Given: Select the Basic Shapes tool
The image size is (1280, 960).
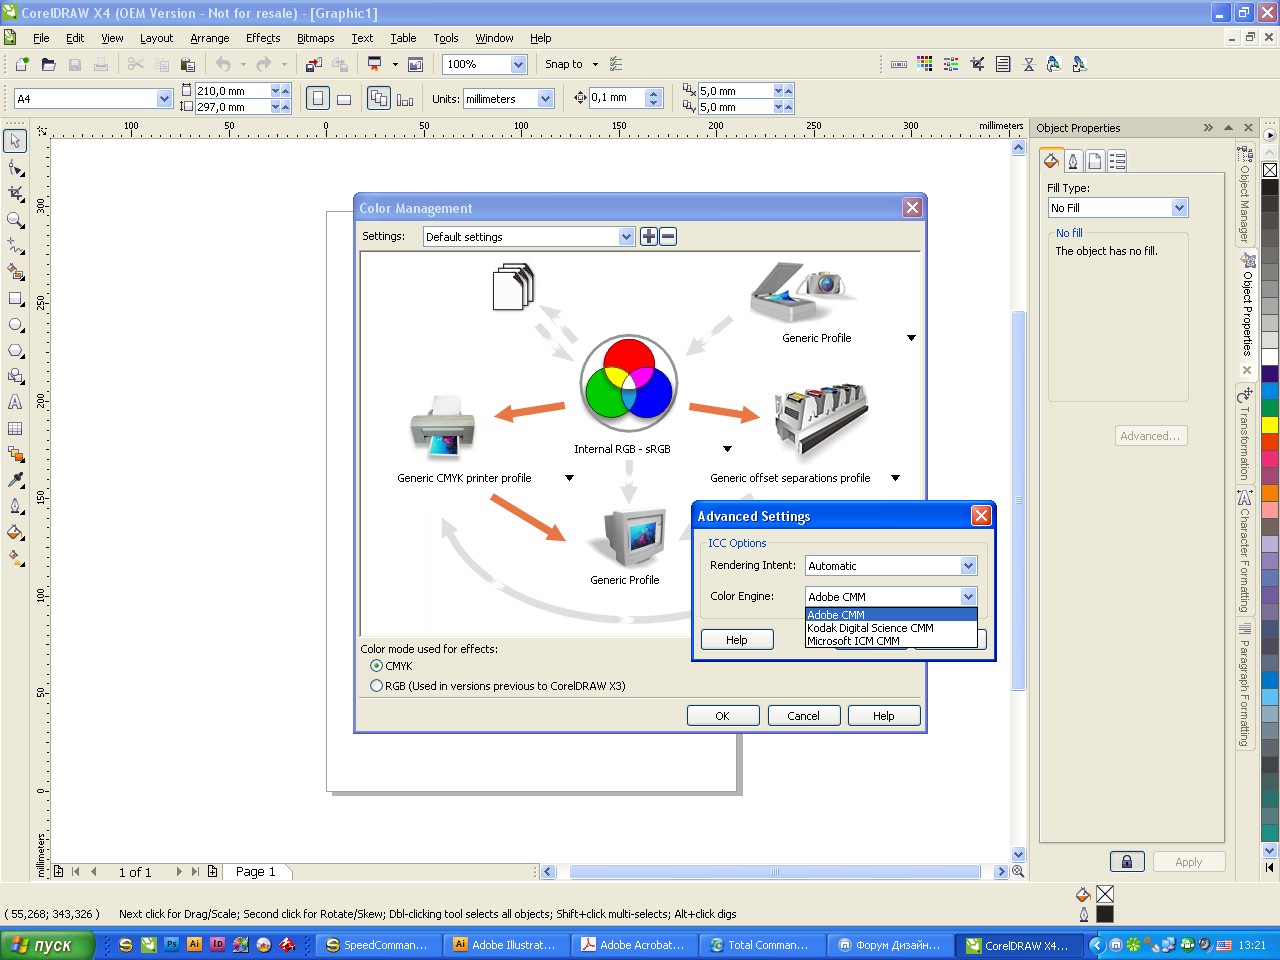Looking at the screenshot, I should (x=15, y=376).
